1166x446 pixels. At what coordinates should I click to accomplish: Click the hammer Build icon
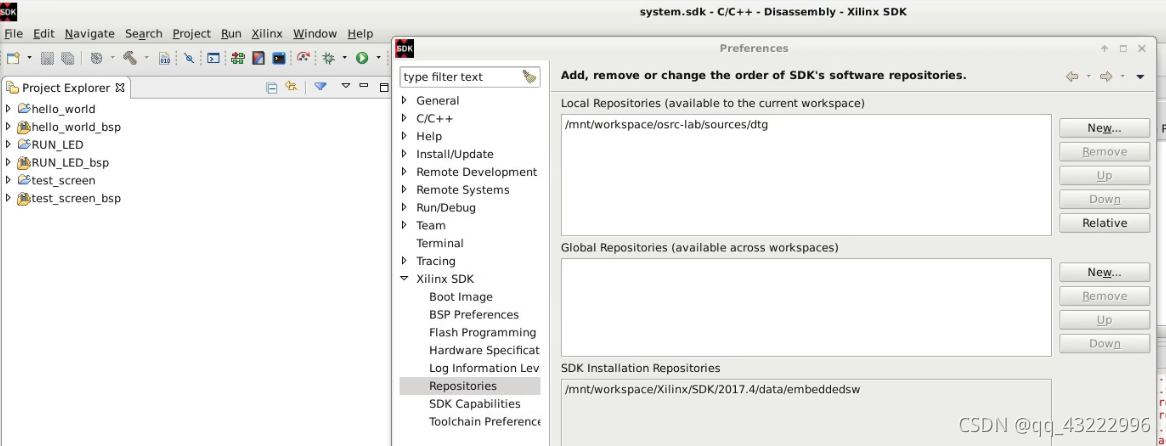coord(130,58)
